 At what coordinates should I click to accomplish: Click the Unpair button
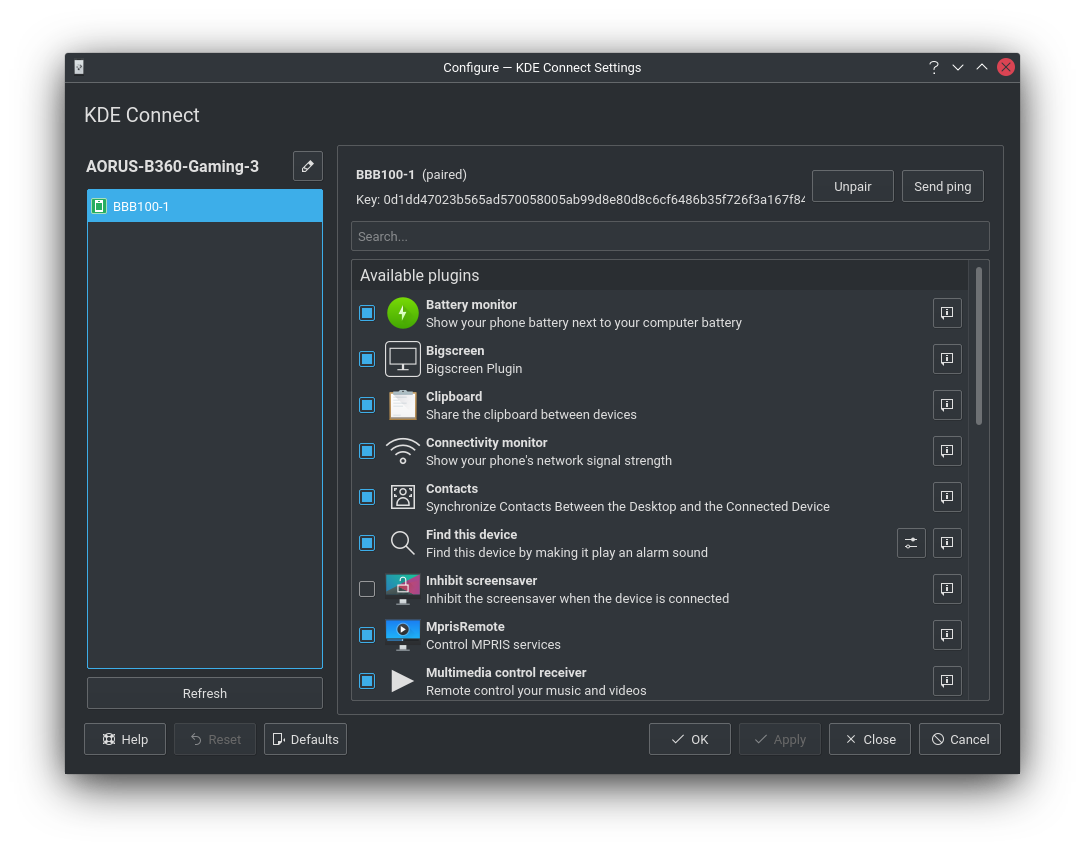coord(852,187)
